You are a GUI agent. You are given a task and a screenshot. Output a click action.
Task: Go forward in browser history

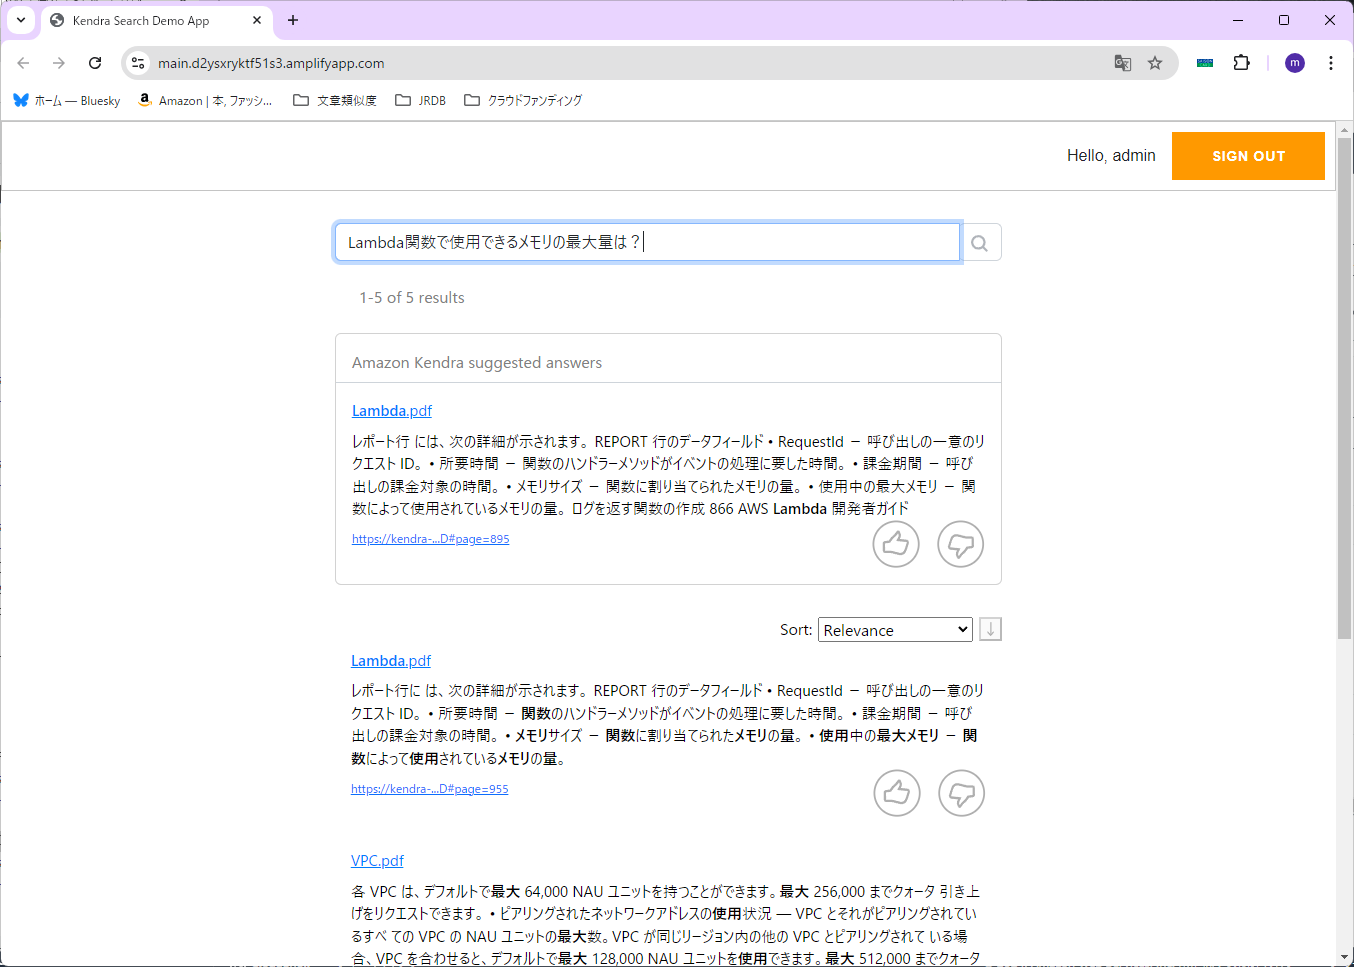tap(59, 63)
